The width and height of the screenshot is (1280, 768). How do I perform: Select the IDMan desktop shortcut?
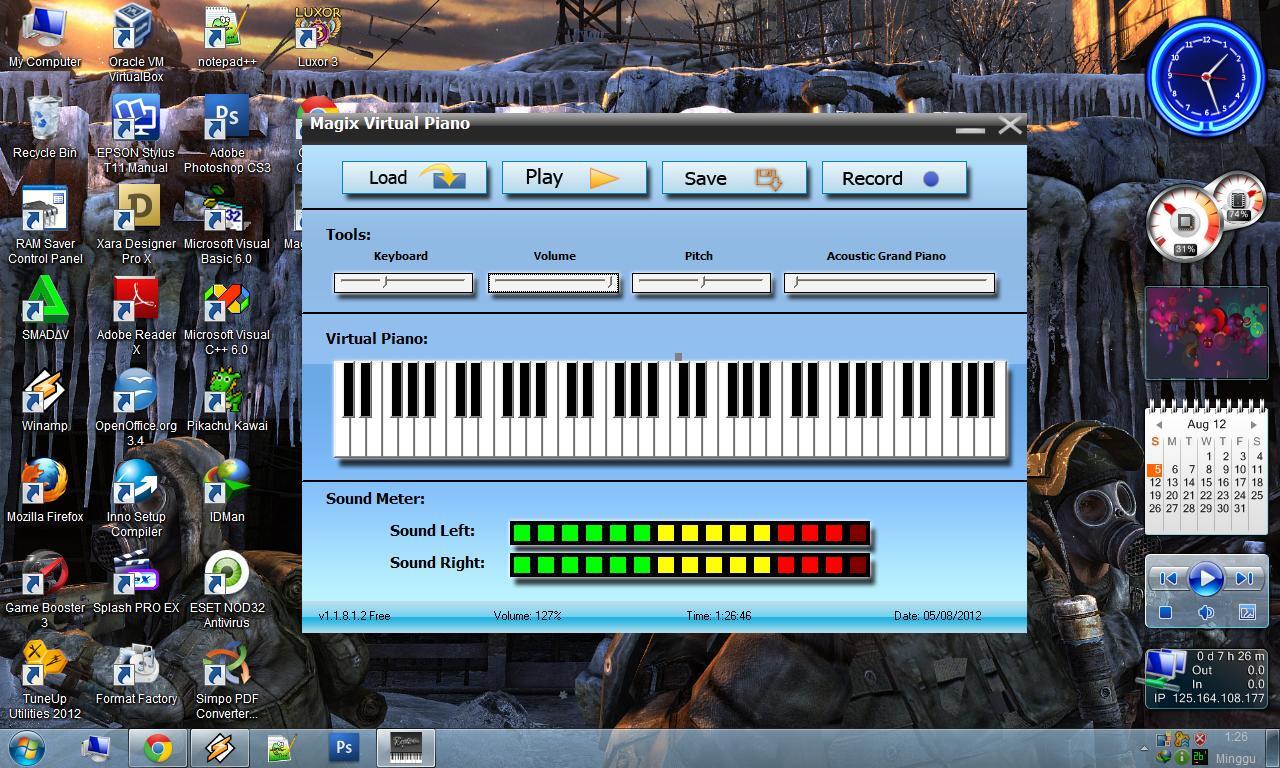[x=227, y=491]
